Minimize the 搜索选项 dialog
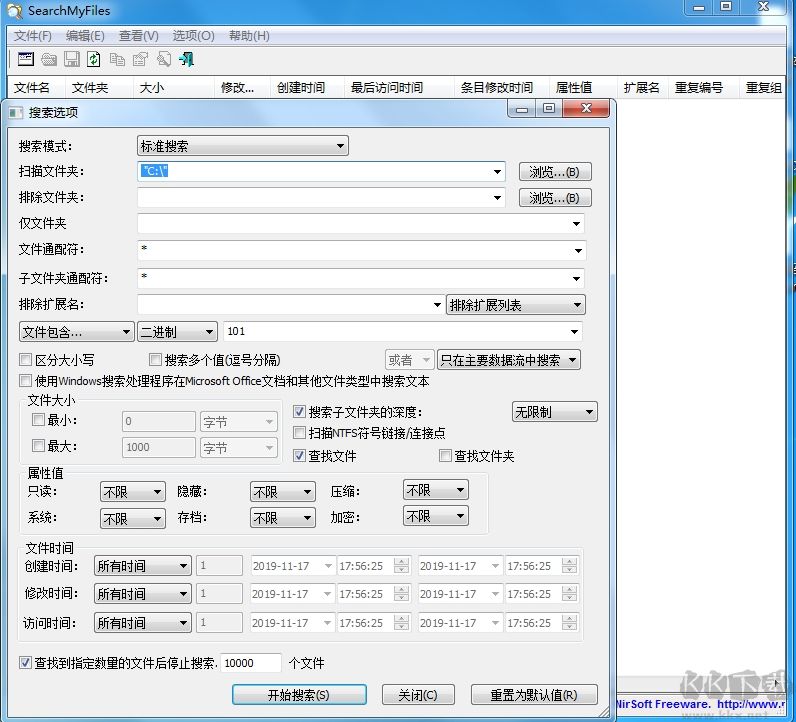 coord(522,109)
